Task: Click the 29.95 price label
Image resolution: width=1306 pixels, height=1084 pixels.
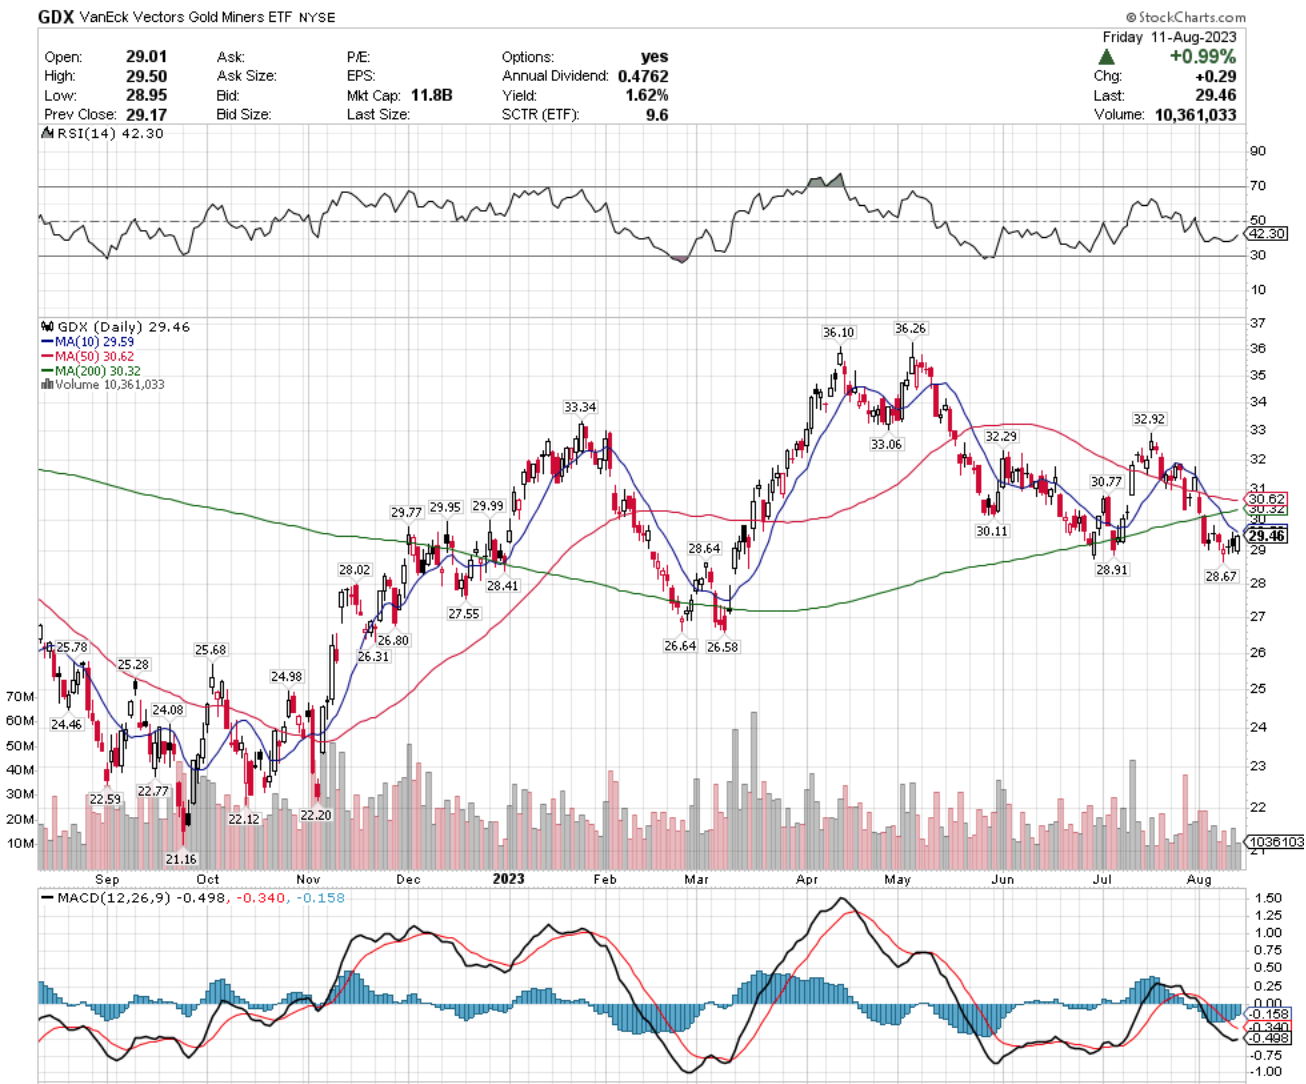Action: tap(445, 508)
